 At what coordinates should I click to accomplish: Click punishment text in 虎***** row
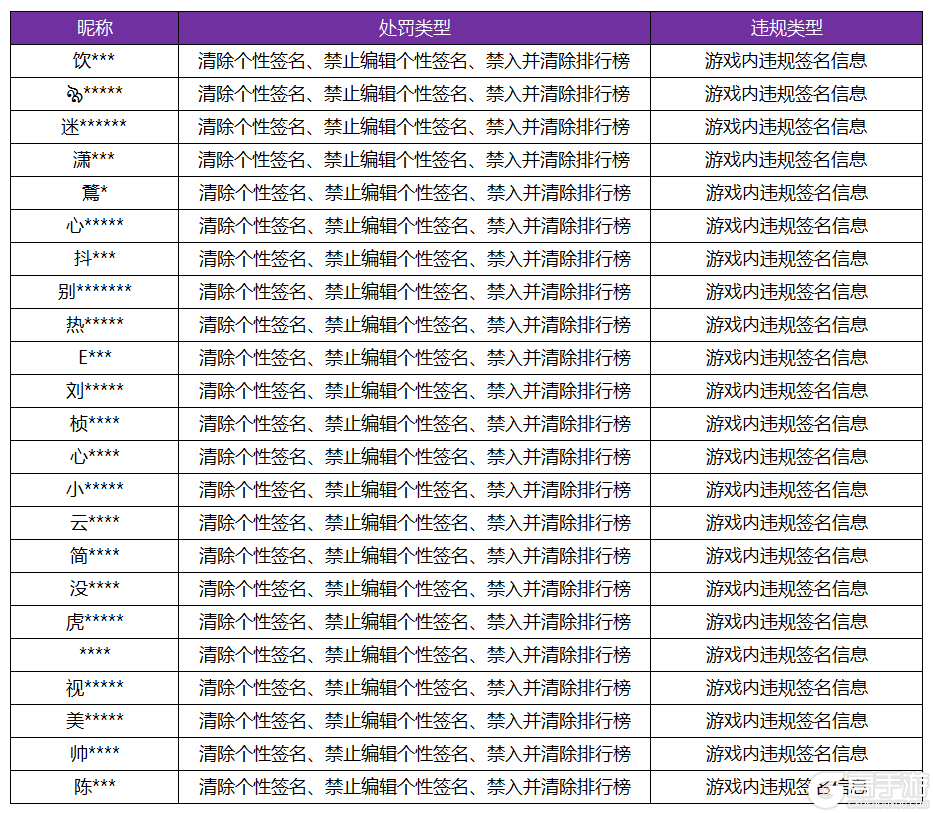tap(414, 622)
